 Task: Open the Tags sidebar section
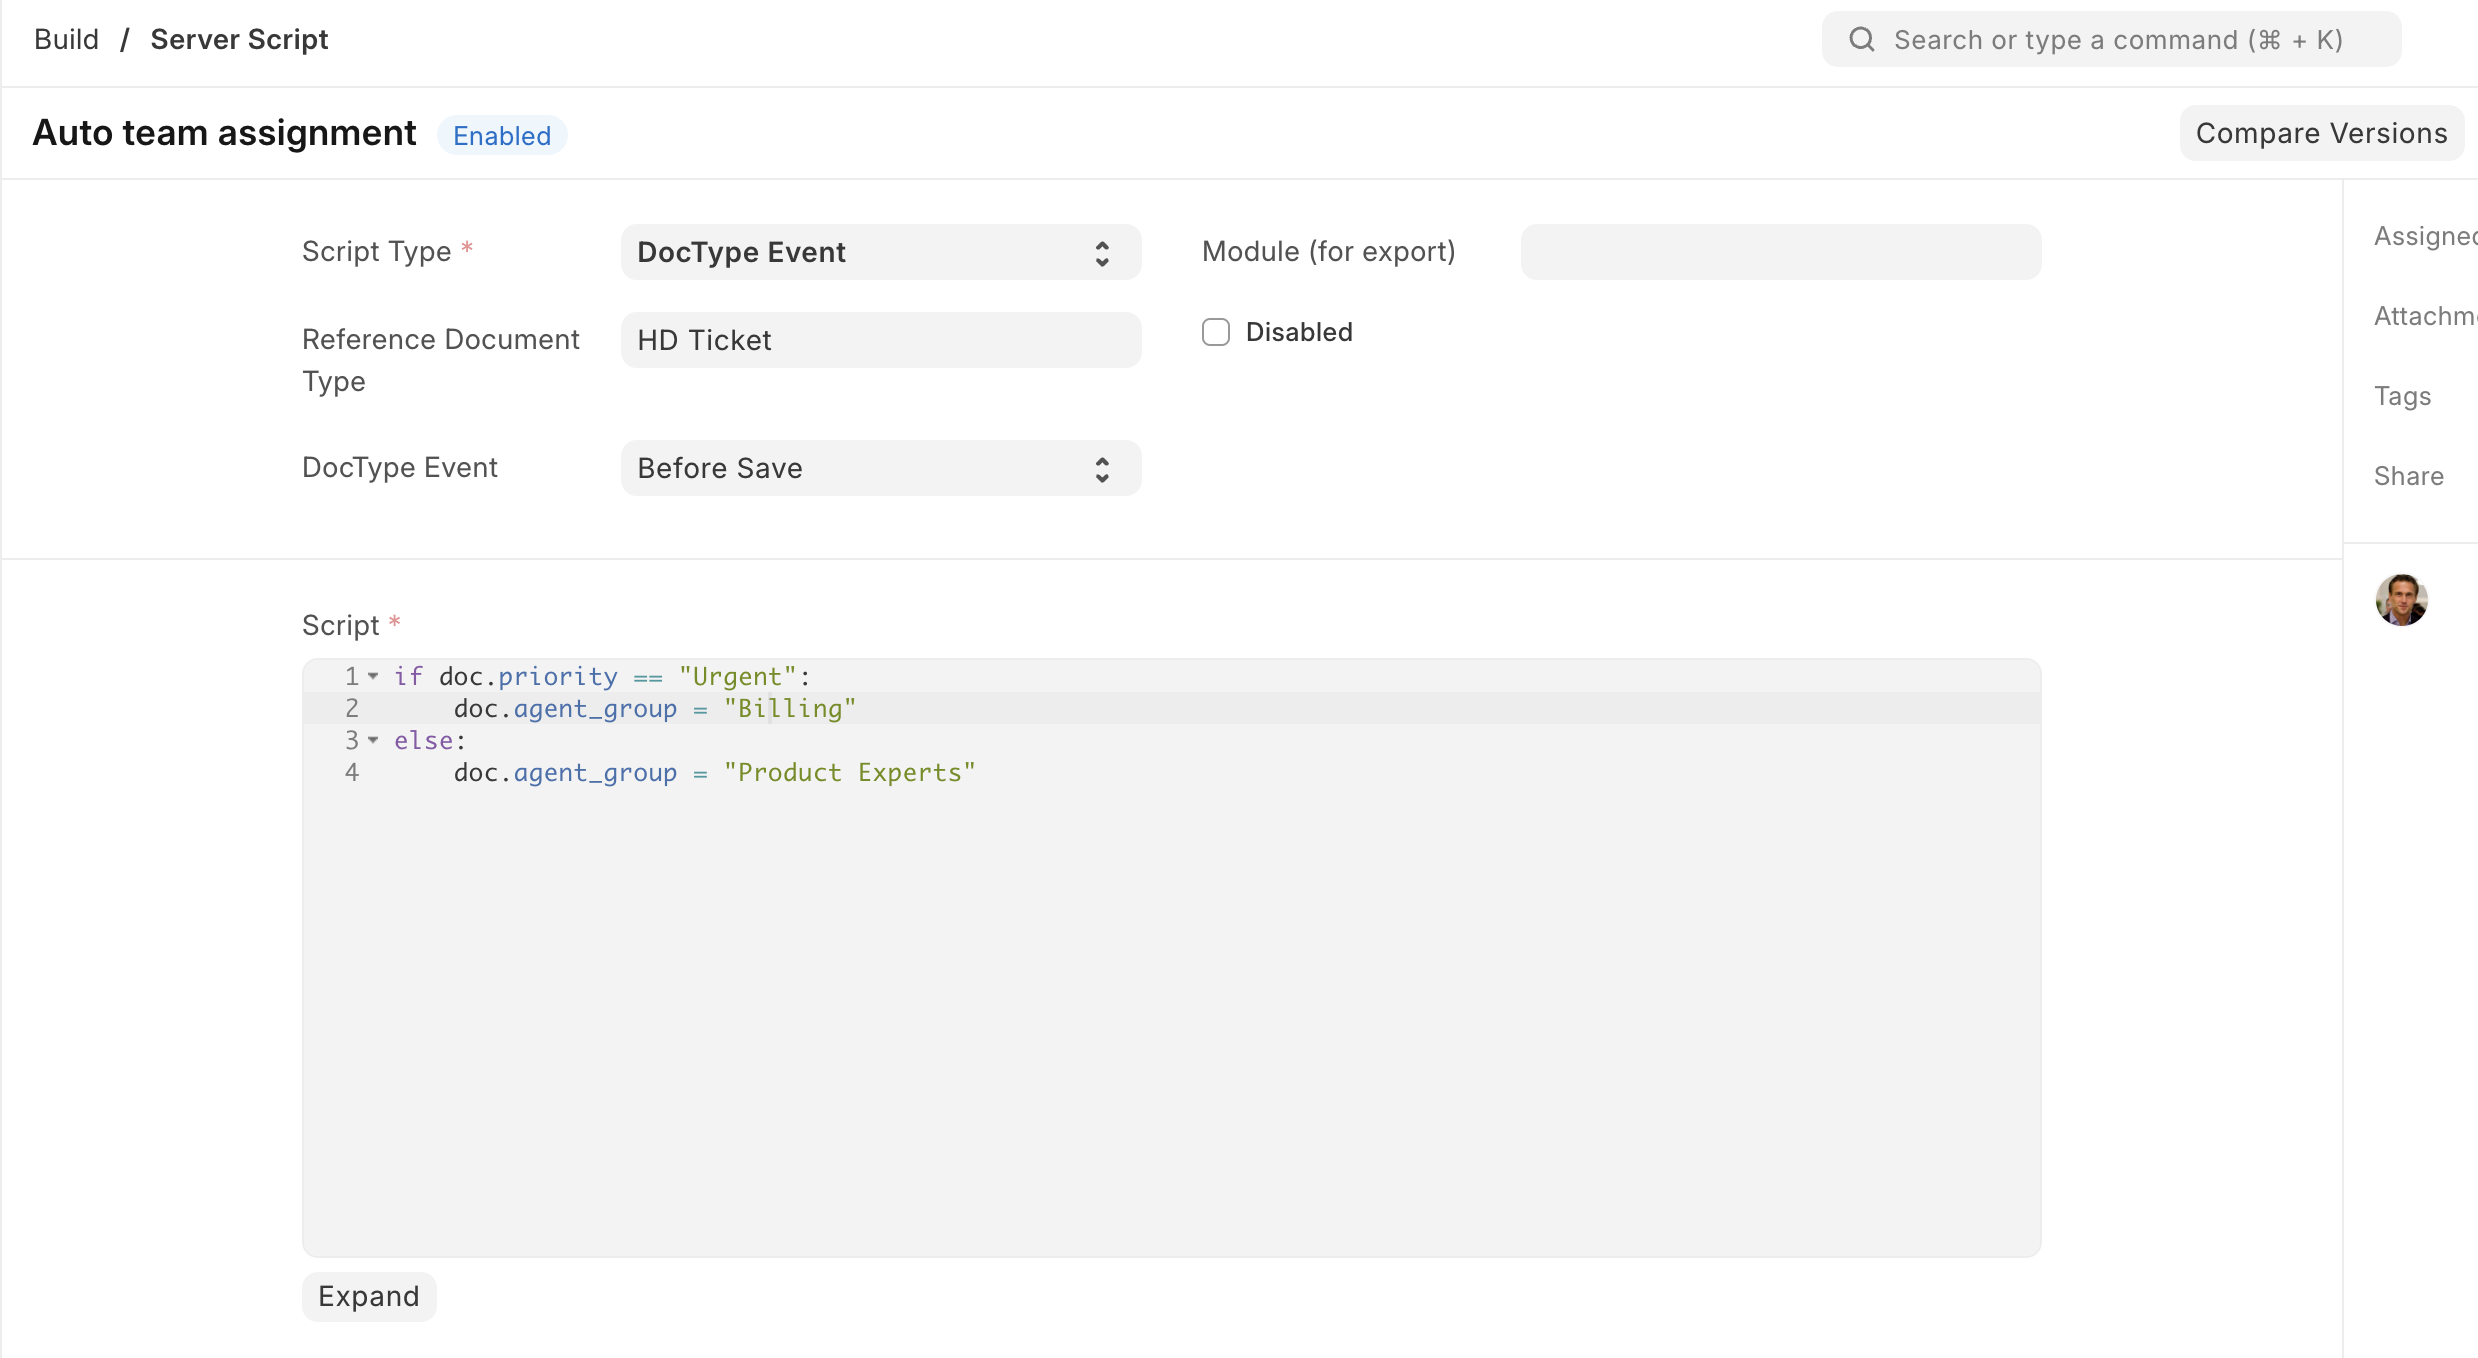[2402, 396]
